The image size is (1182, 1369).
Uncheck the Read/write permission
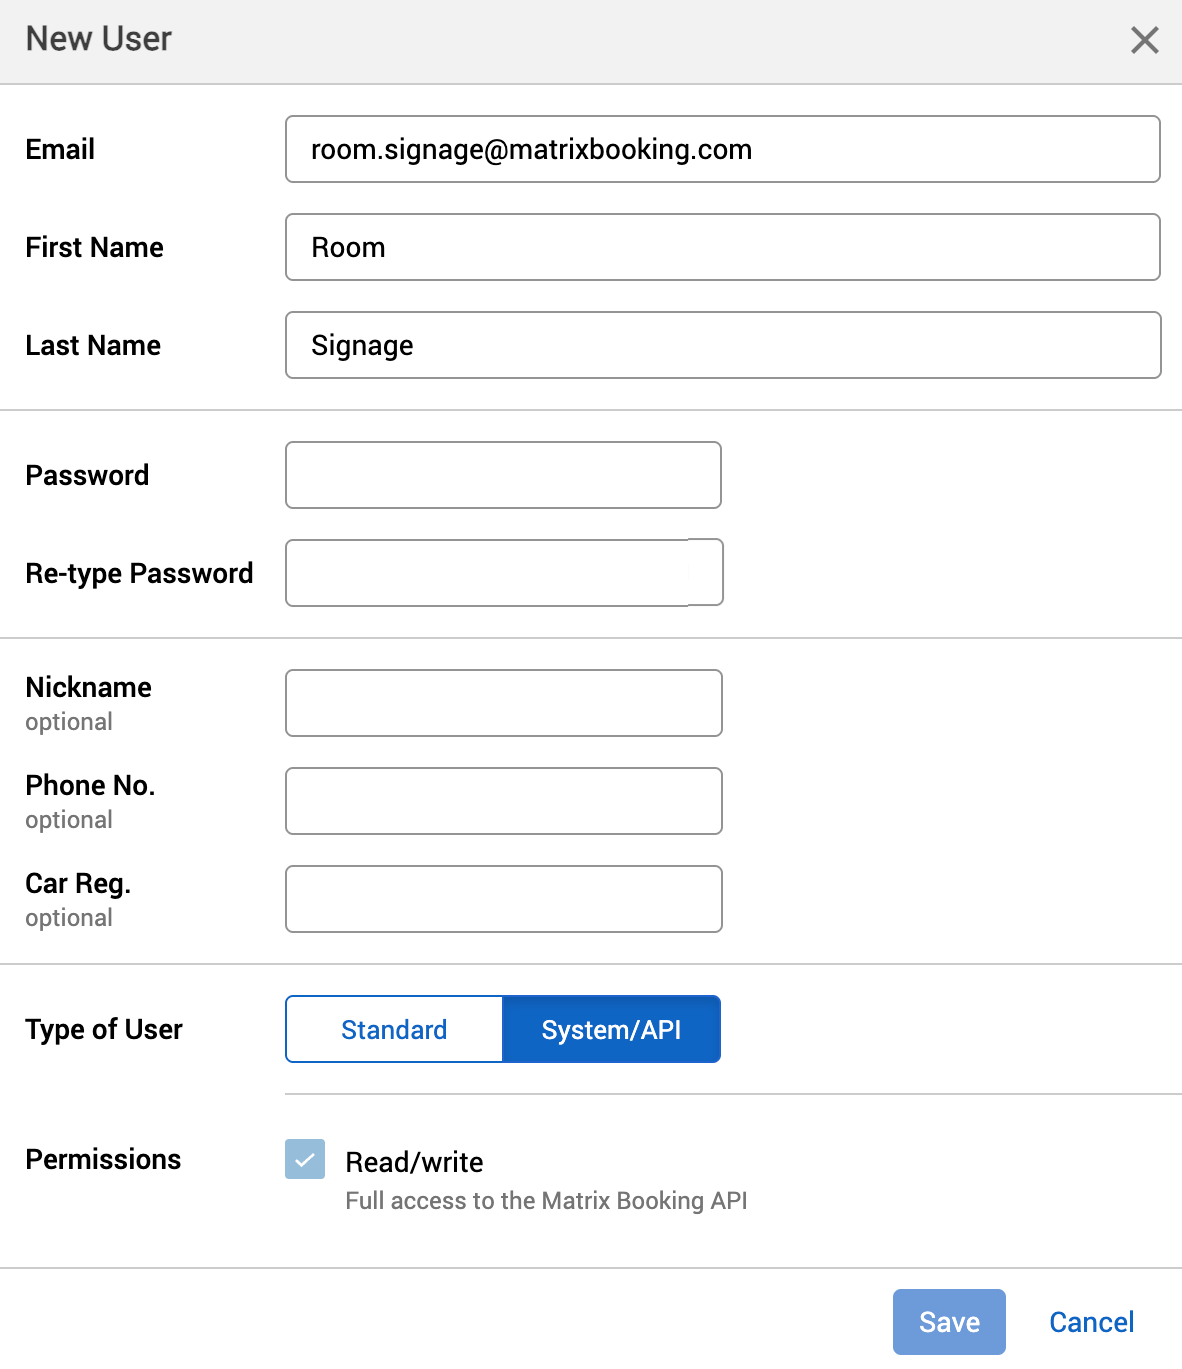tap(305, 1160)
